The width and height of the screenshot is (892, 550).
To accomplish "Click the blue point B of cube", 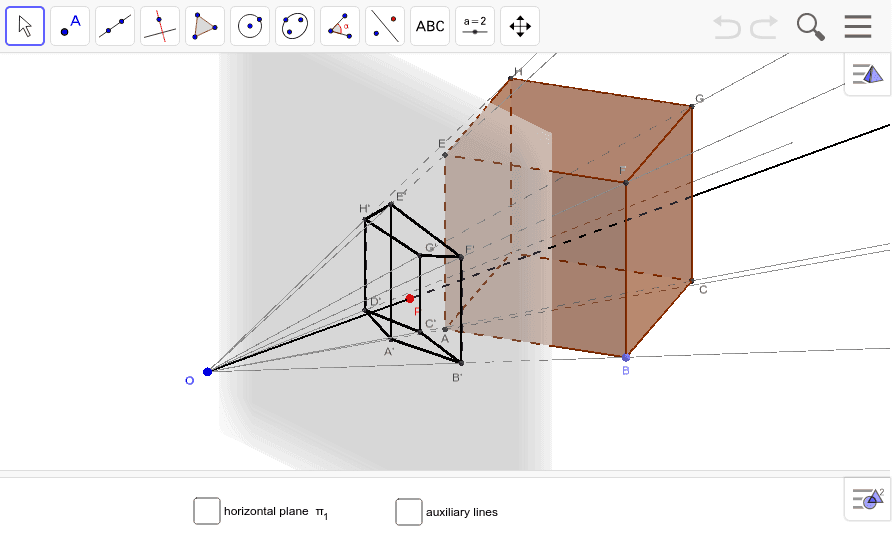I will tap(626, 357).
